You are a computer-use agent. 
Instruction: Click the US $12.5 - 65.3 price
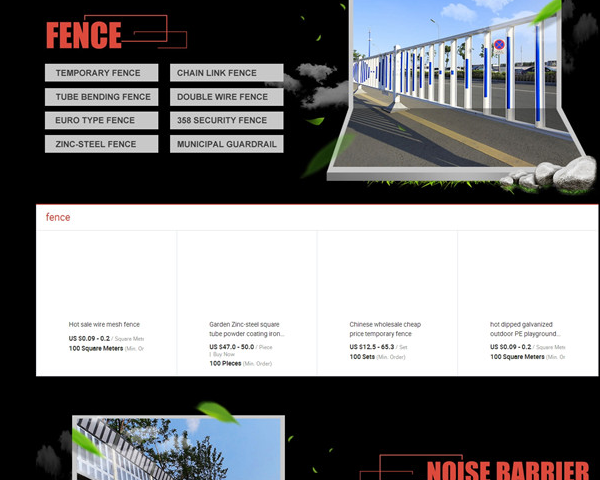tap(372, 346)
